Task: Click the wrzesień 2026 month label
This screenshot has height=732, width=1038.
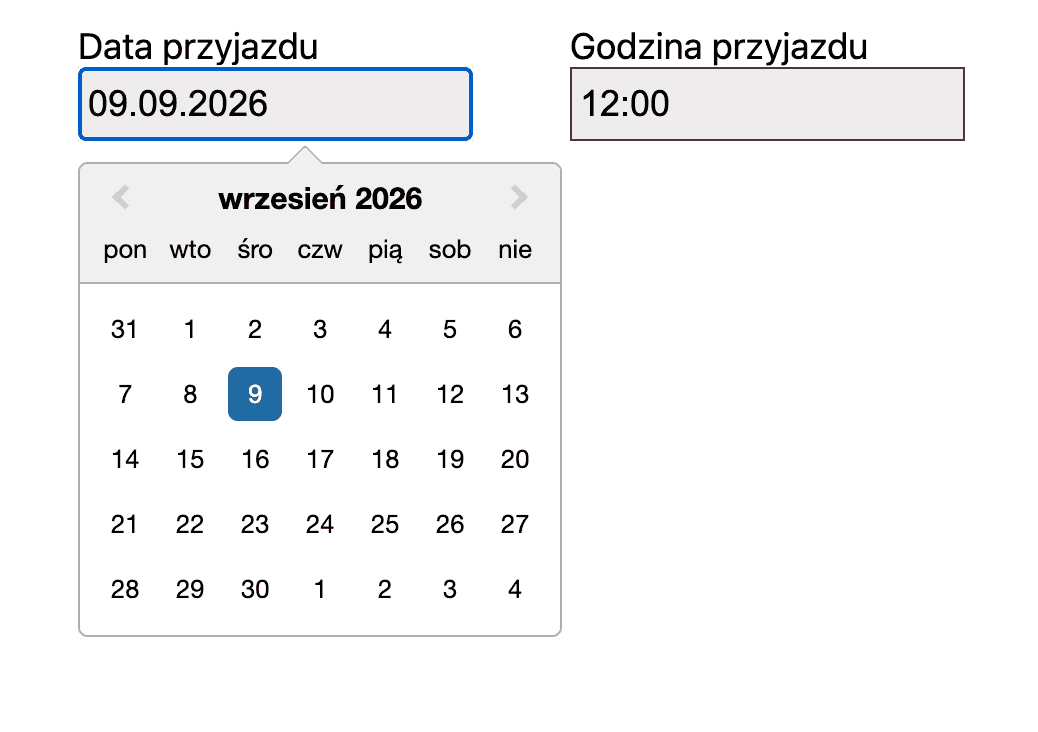Action: pos(319,197)
